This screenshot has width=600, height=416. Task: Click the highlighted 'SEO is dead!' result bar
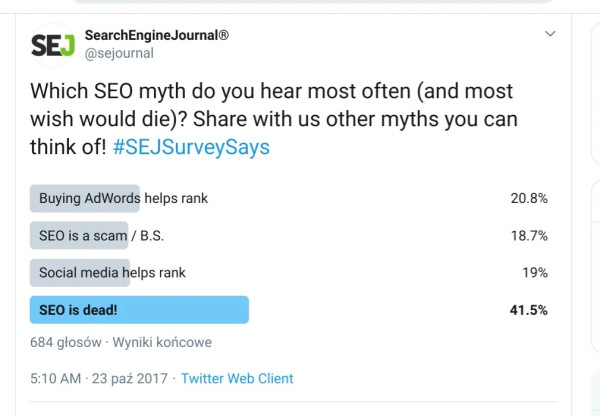coord(139,310)
